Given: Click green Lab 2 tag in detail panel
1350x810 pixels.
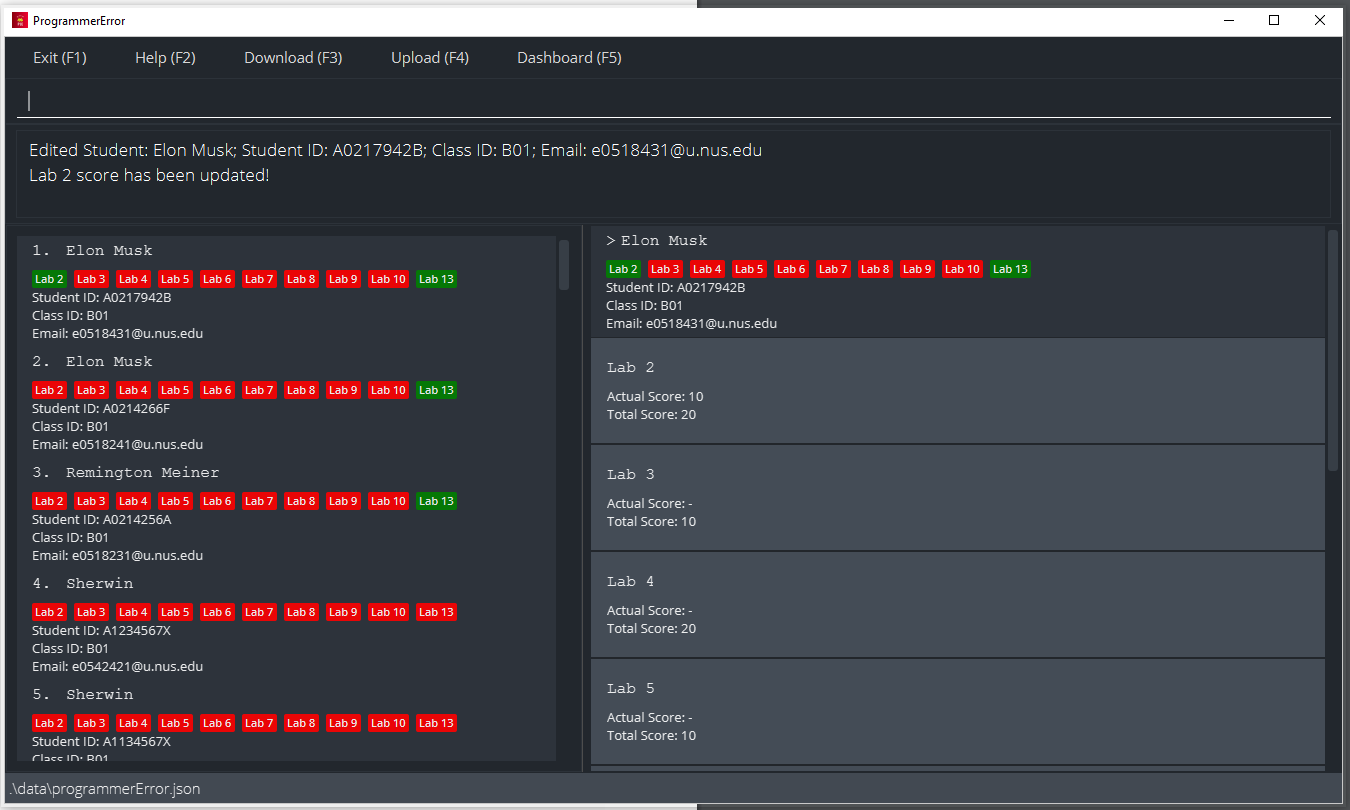Looking at the screenshot, I should tap(623, 269).
